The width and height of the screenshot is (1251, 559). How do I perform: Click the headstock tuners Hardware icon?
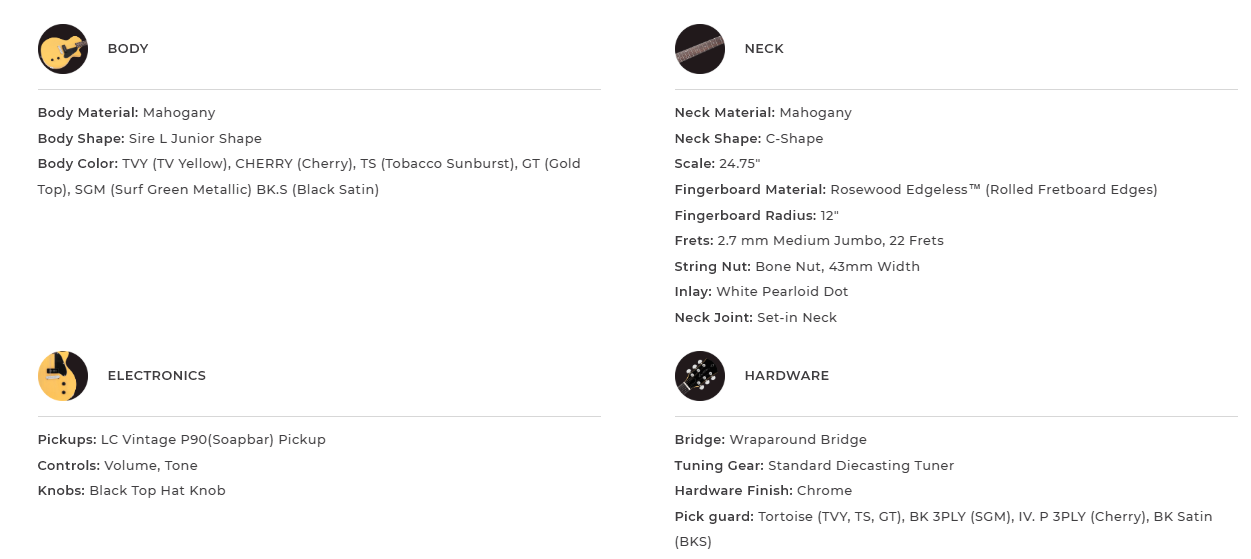699,376
